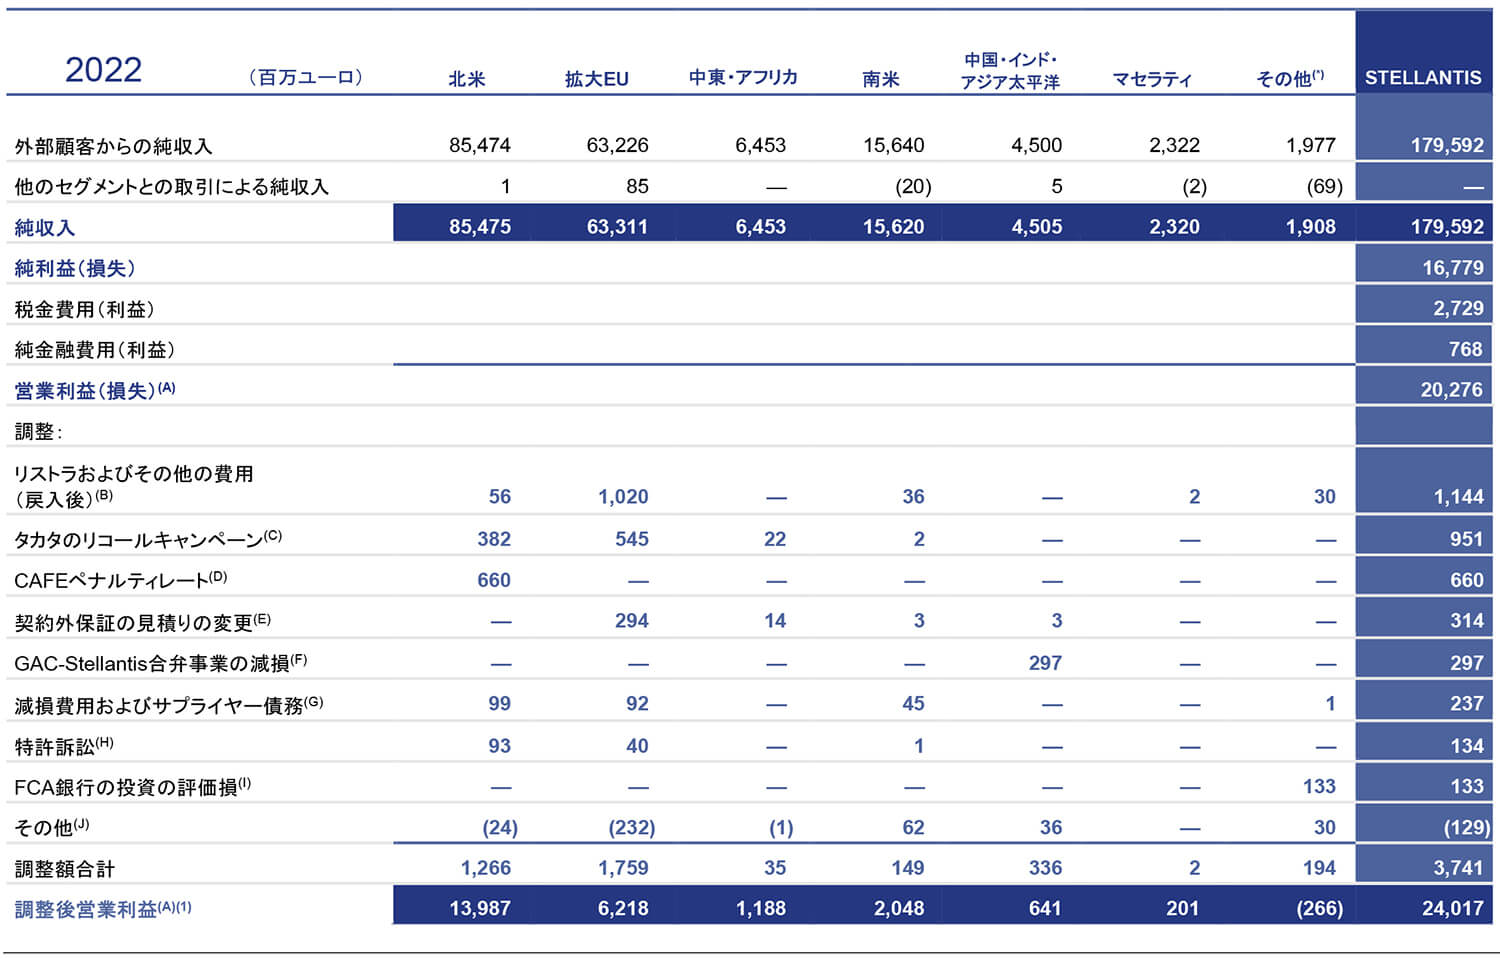Click the restructuring value 1,020
This screenshot has height=959, width=1500.
(x=623, y=497)
